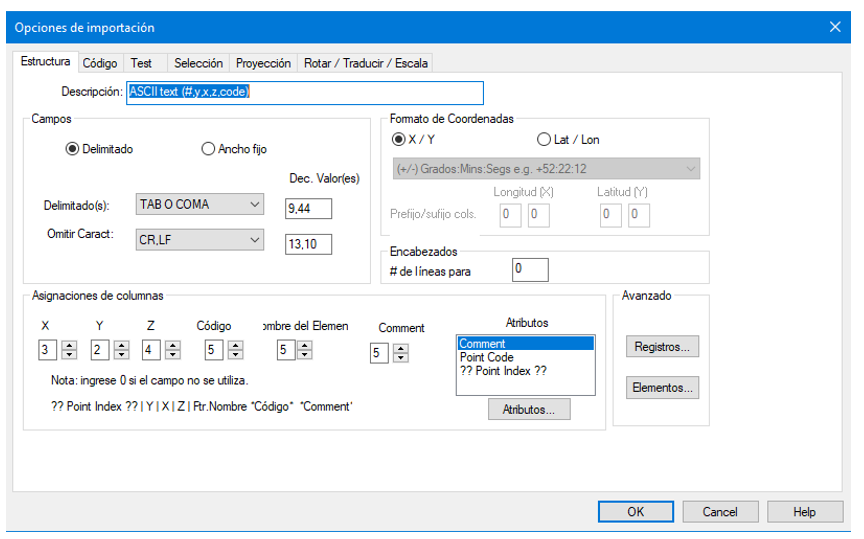Click the Comment column spinner control
The image size is (864, 539).
(x=401, y=353)
